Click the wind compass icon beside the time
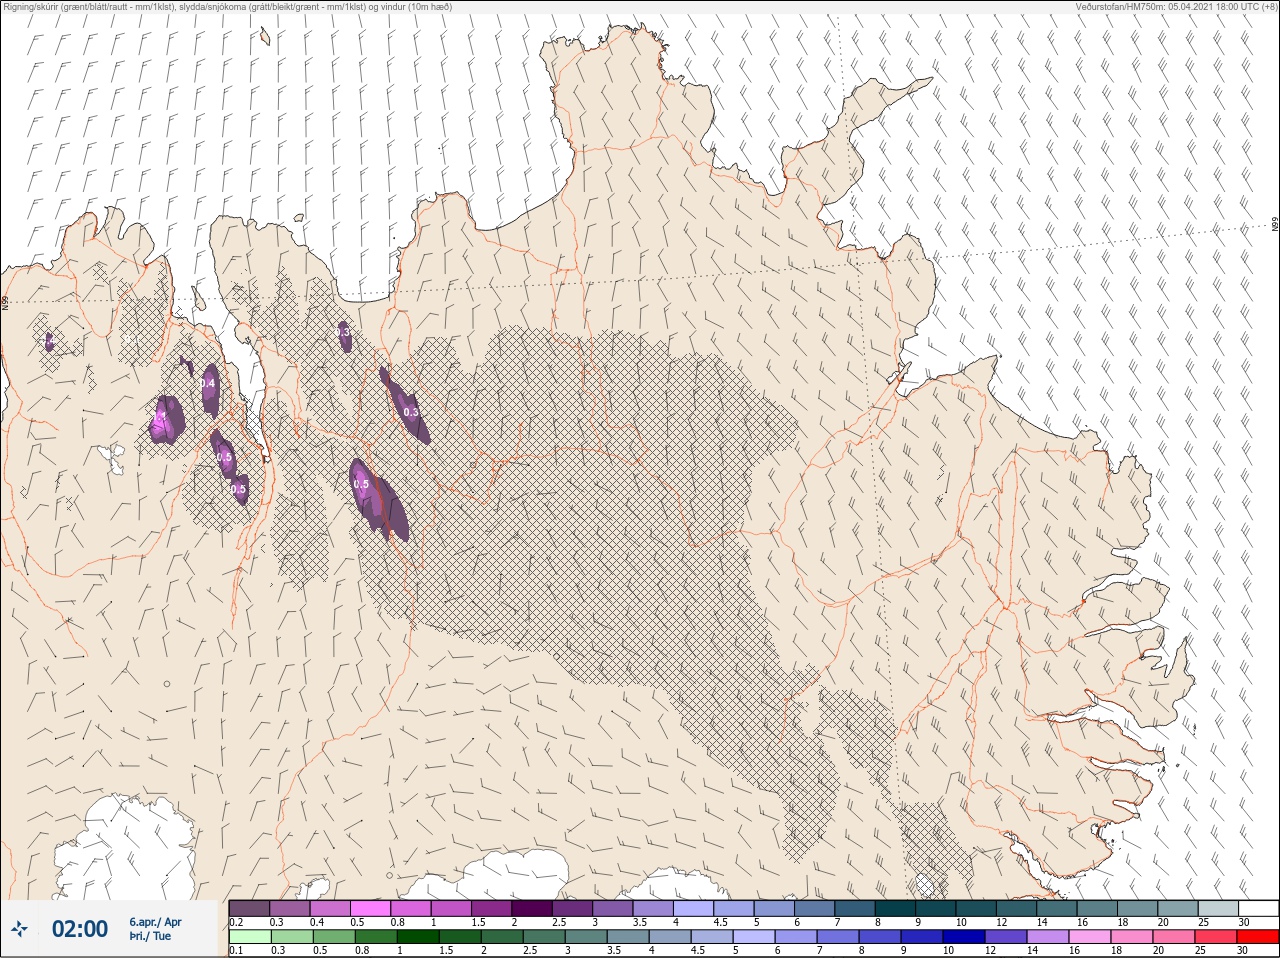The image size is (1280, 958). tap(19, 929)
